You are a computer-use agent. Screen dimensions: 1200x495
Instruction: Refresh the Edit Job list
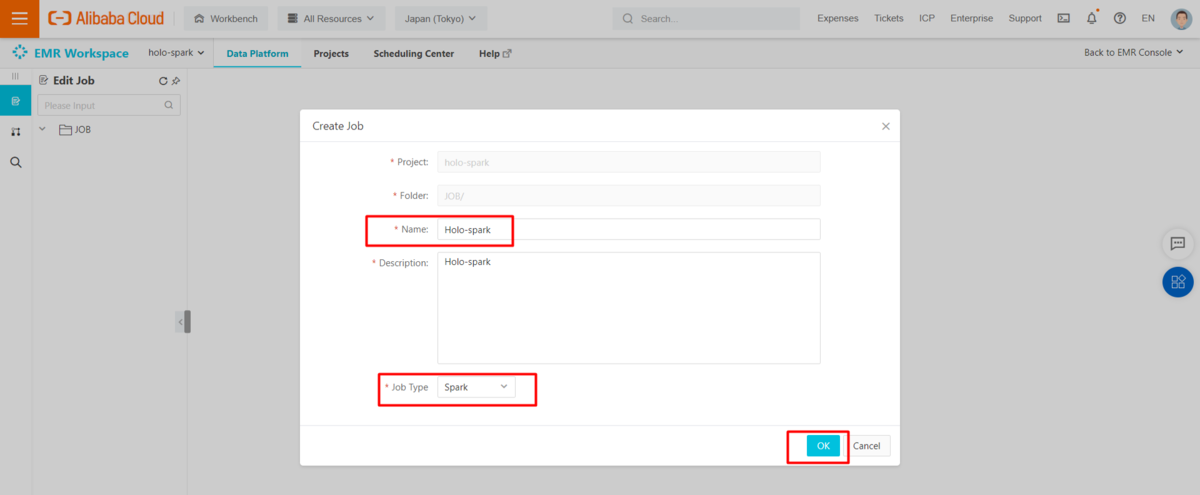tap(163, 81)
